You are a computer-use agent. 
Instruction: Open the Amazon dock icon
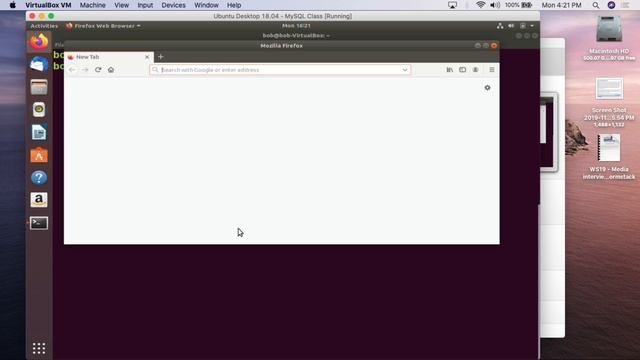click(39, 200)
